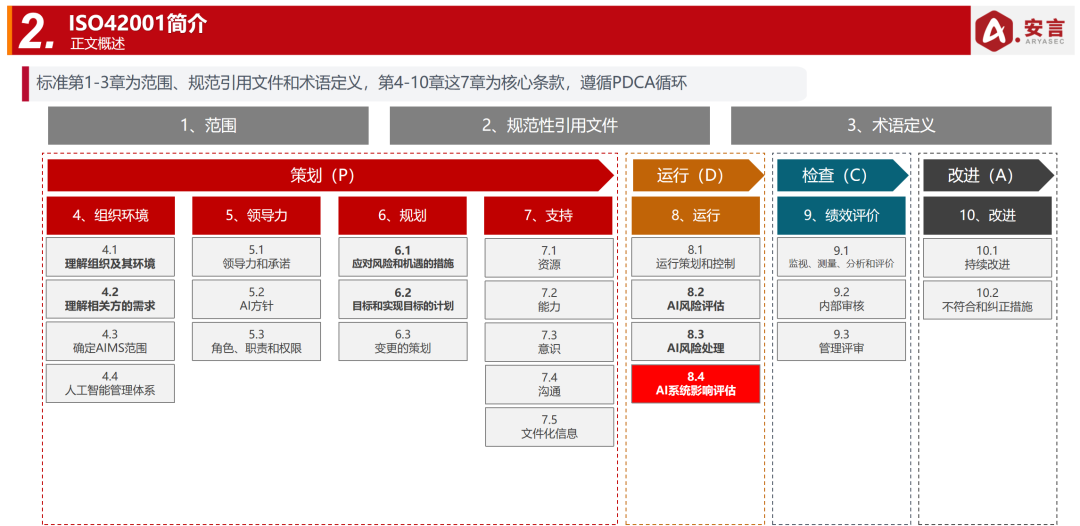
Task: Click the ISO42001简介 slide title
Action: click(138, 23)
